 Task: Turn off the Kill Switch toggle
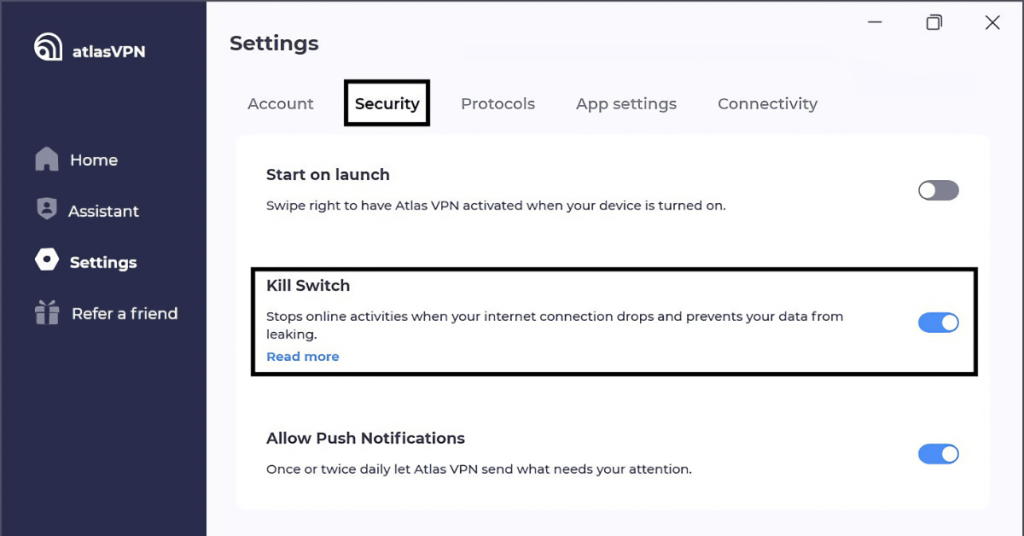click(x=938, y=323)
